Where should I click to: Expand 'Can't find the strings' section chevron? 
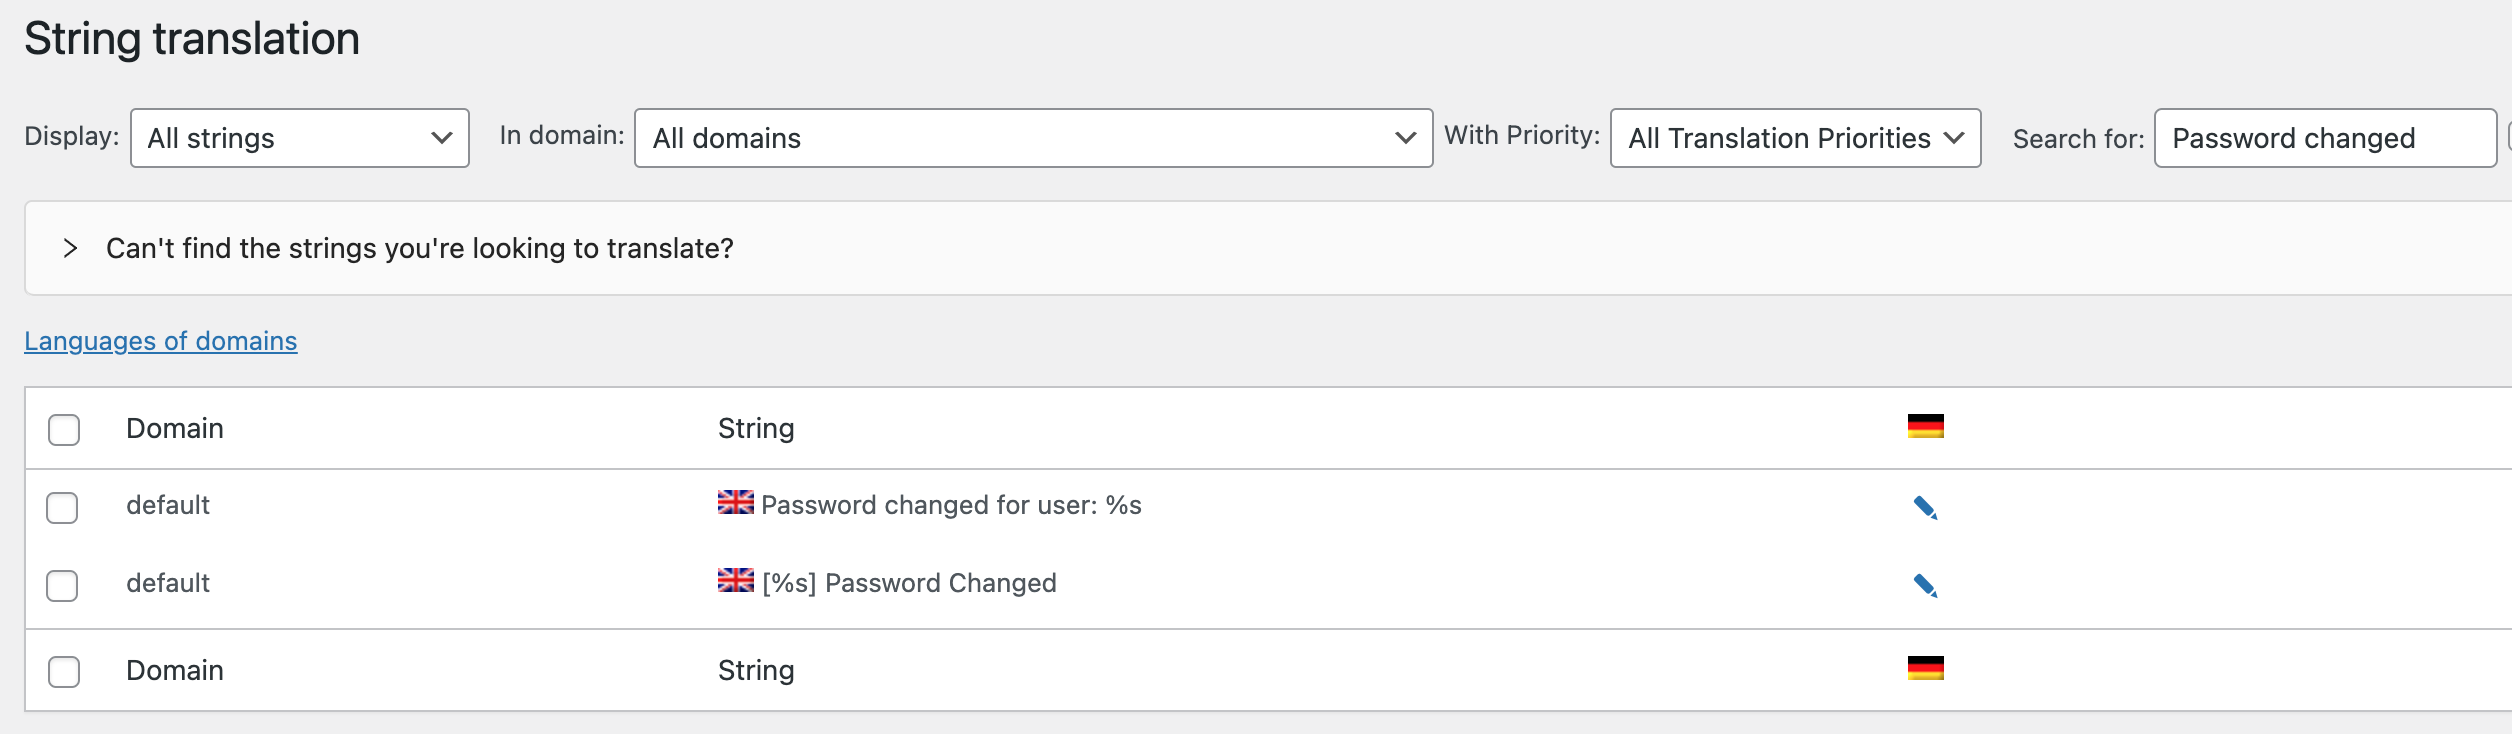[70, 248]
